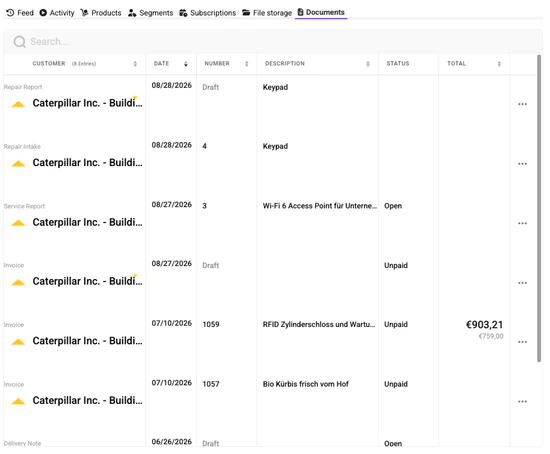Sort by Customer column arrows

(x=135, y=64)
